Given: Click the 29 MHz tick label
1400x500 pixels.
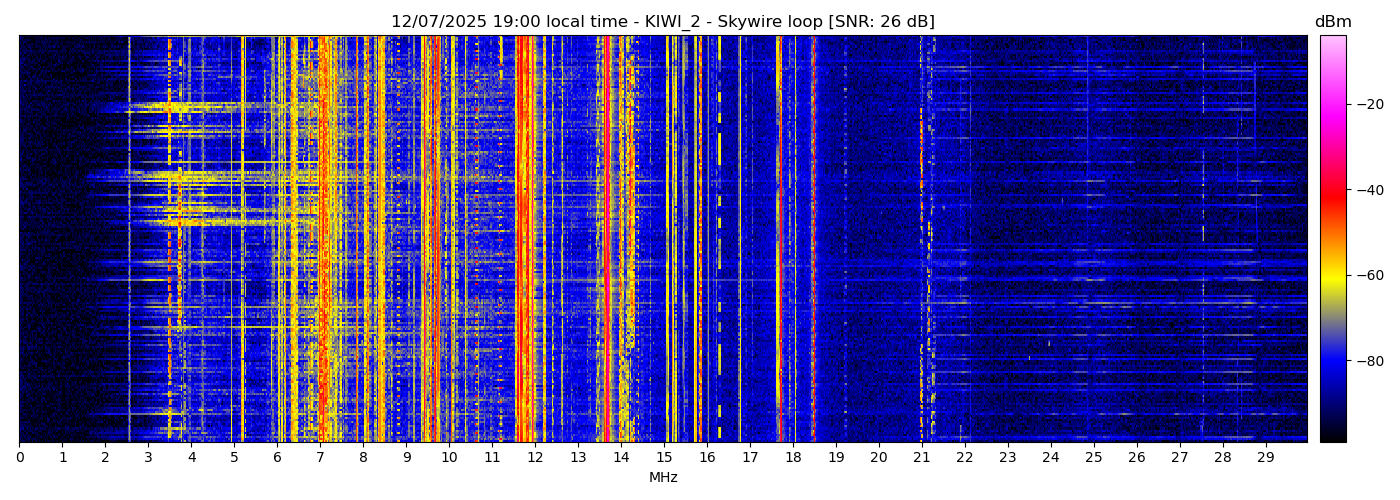Looking at the screenshot, I should tap(1265, 458).
